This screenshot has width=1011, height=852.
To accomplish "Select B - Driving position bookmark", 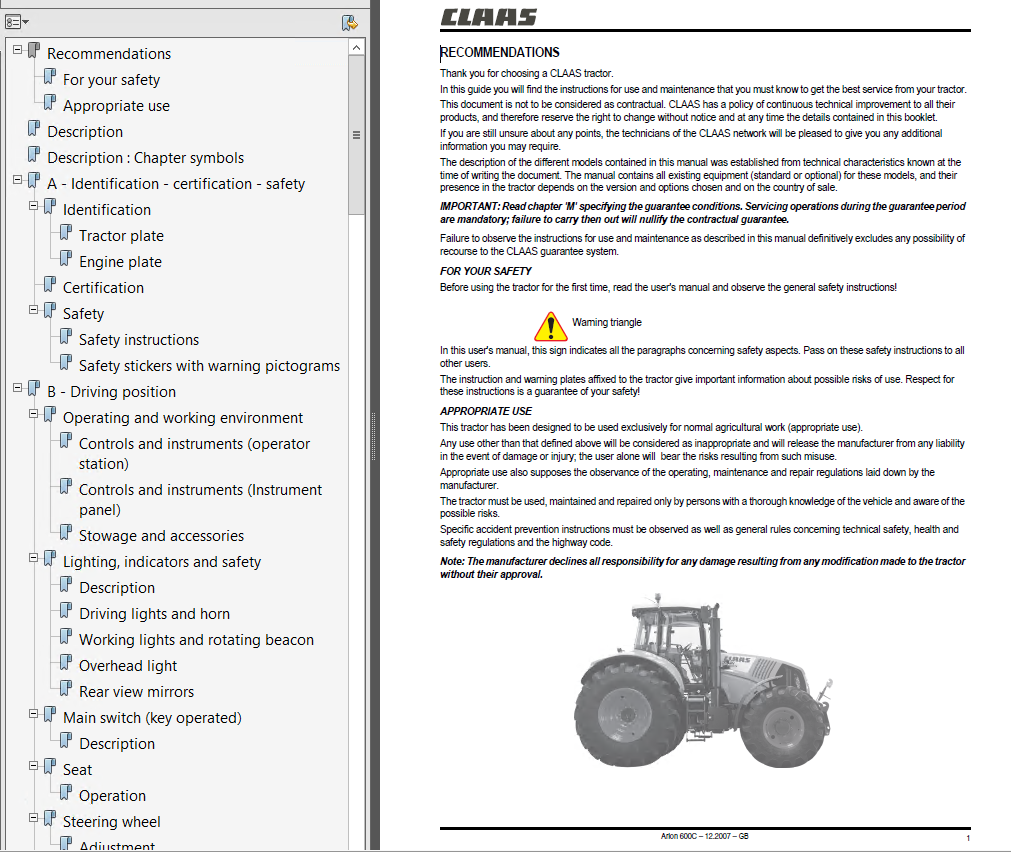I will (112, 391).
